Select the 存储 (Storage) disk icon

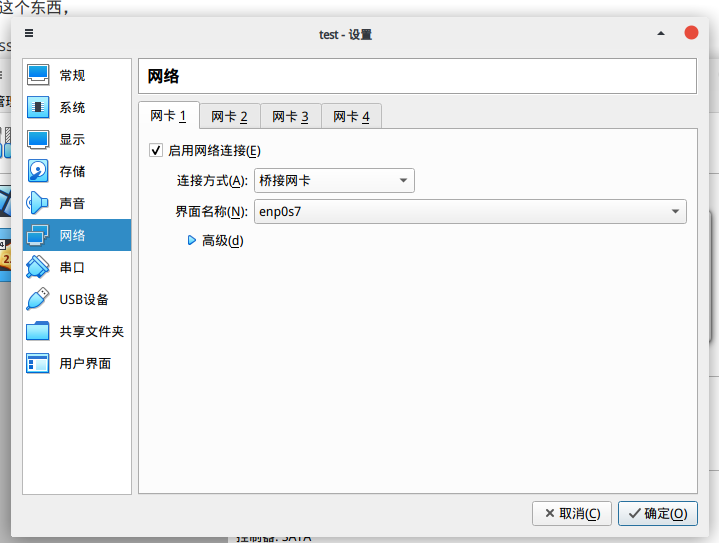(38, 171)
